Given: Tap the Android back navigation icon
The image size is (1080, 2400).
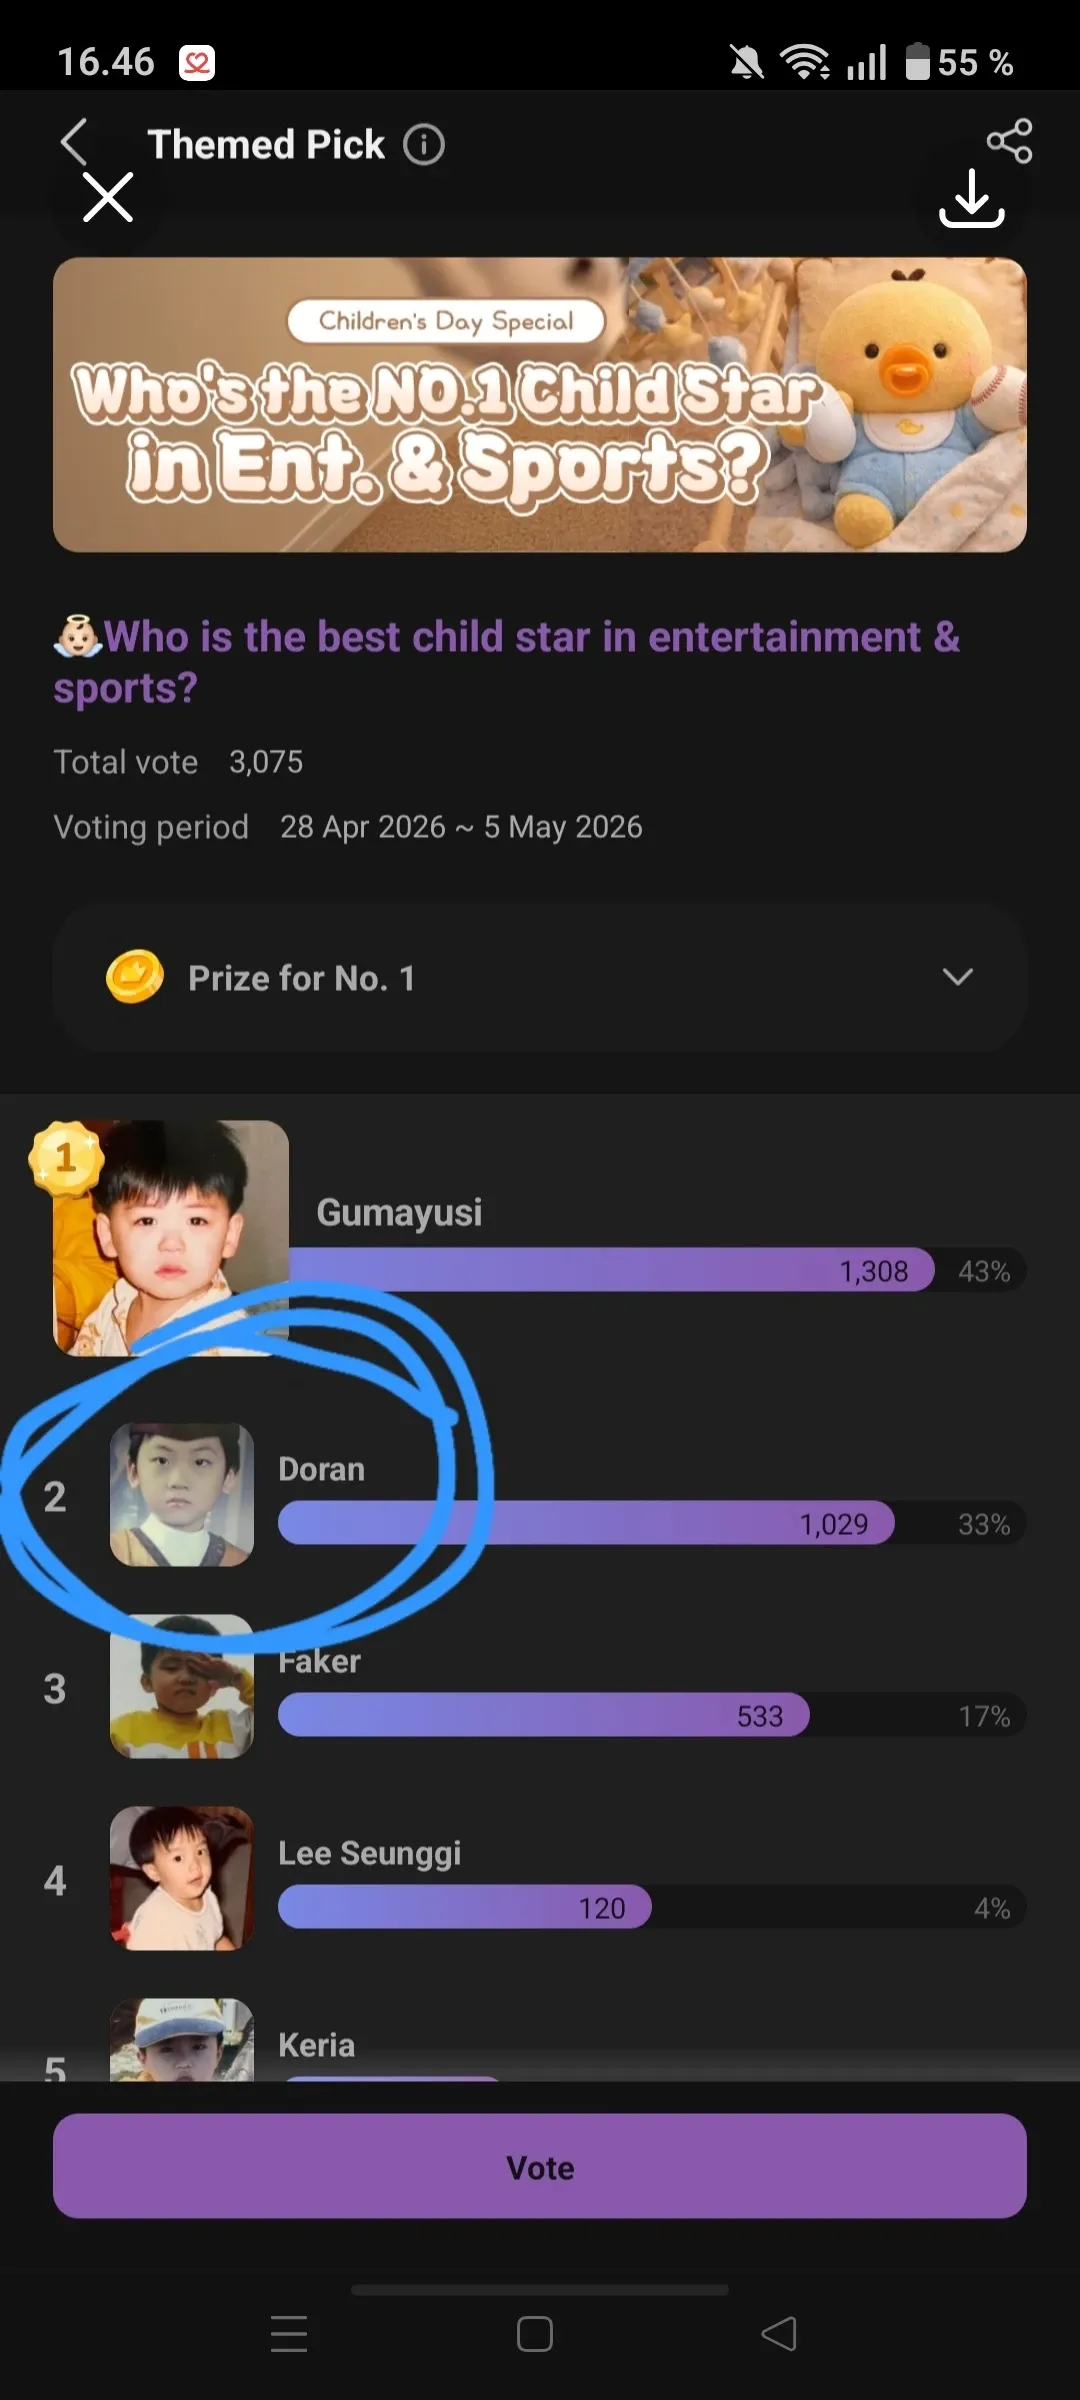Looking at the screenshot, I should click(x=779, y=2334).
